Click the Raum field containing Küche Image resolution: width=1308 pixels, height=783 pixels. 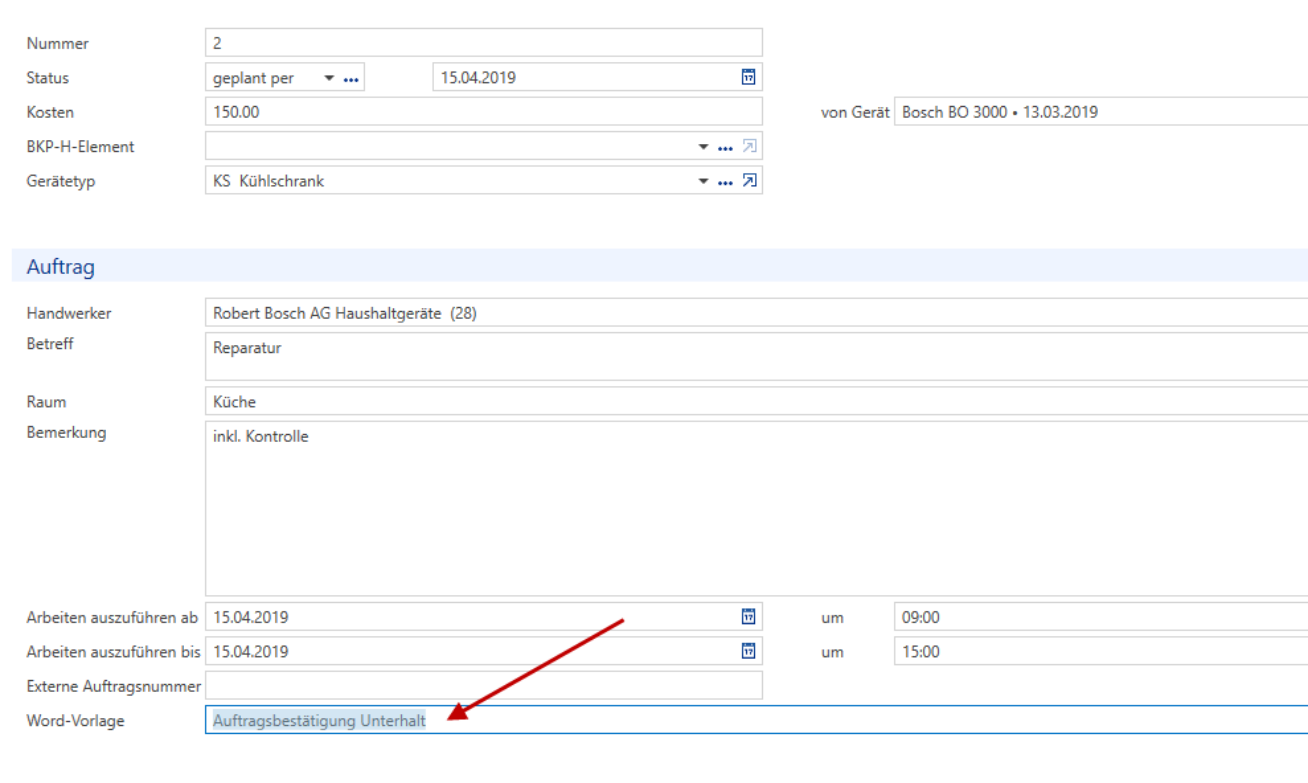click(756, 402)
